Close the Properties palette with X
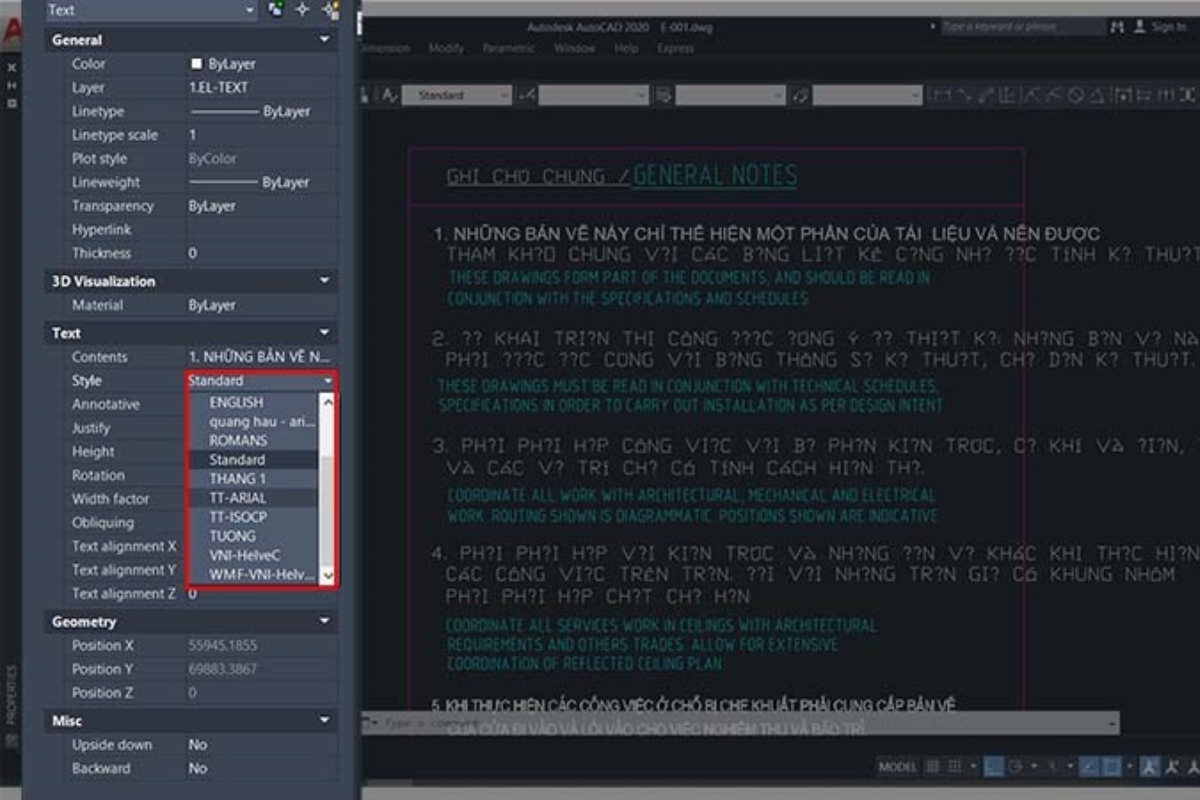 pyautogui.click(x=12, y=67)
